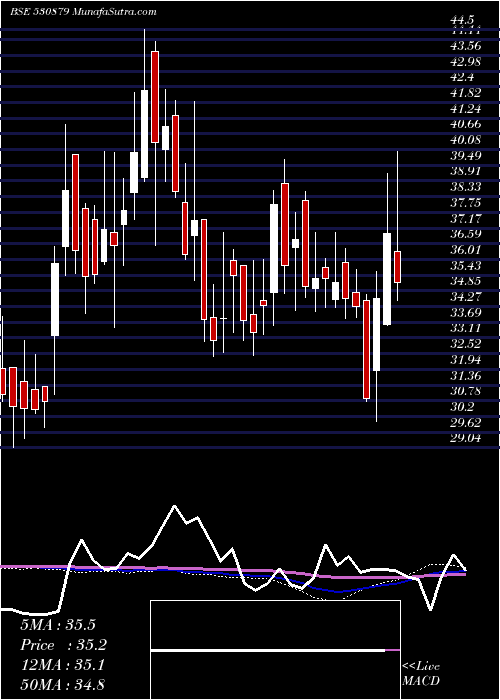This screenshot has height=700, width=500.
Task: Click the 41.24 price axis label
Action: [x=465, y=108]
